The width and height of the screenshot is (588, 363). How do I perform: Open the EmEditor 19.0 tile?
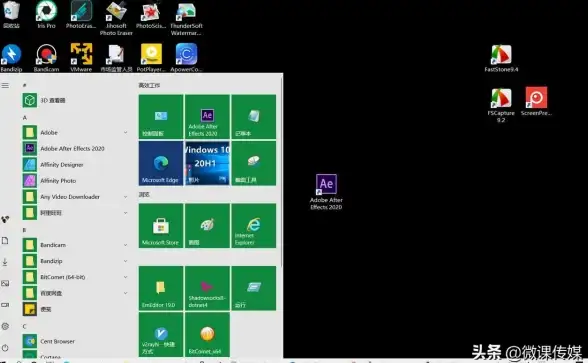(x=161, y=288)
